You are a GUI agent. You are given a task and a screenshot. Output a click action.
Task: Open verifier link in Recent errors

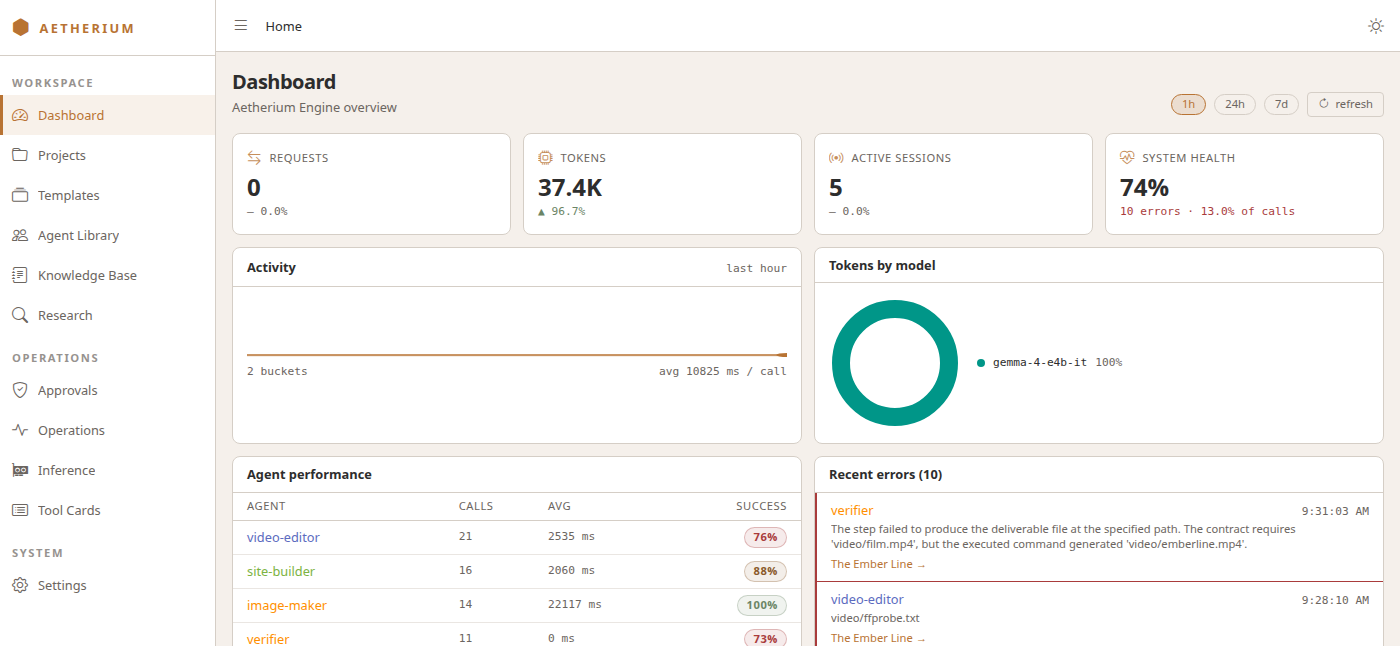(852, 510)
